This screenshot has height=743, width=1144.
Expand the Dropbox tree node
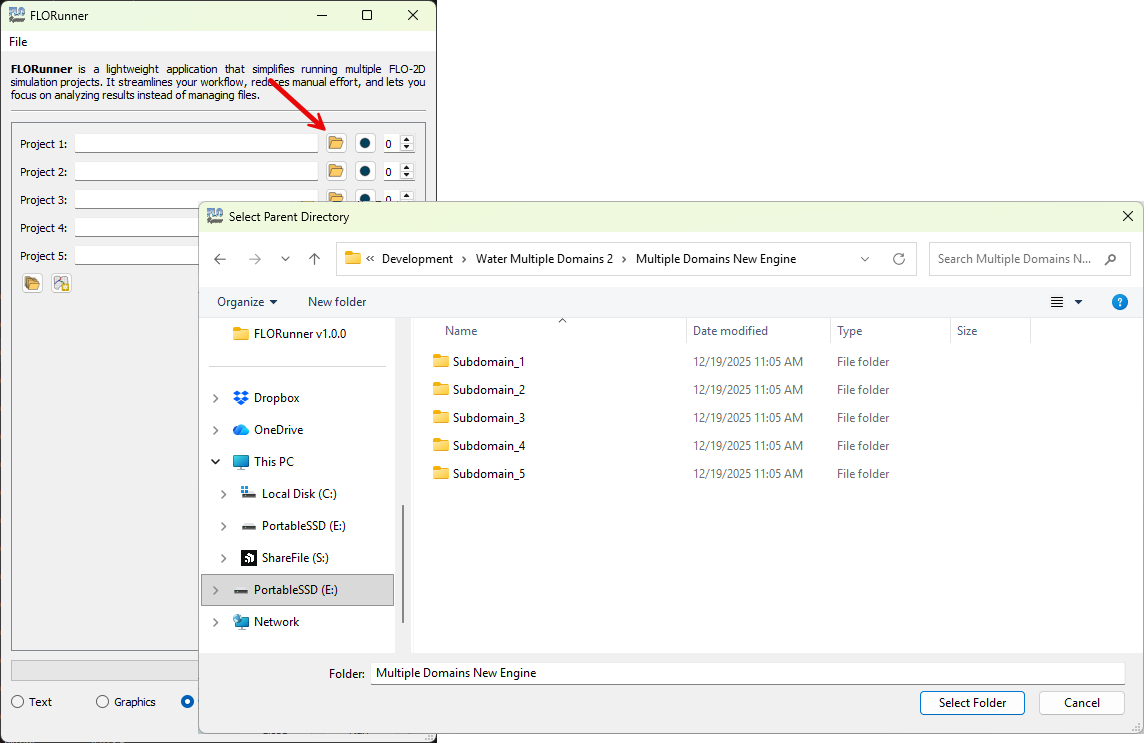216,398
